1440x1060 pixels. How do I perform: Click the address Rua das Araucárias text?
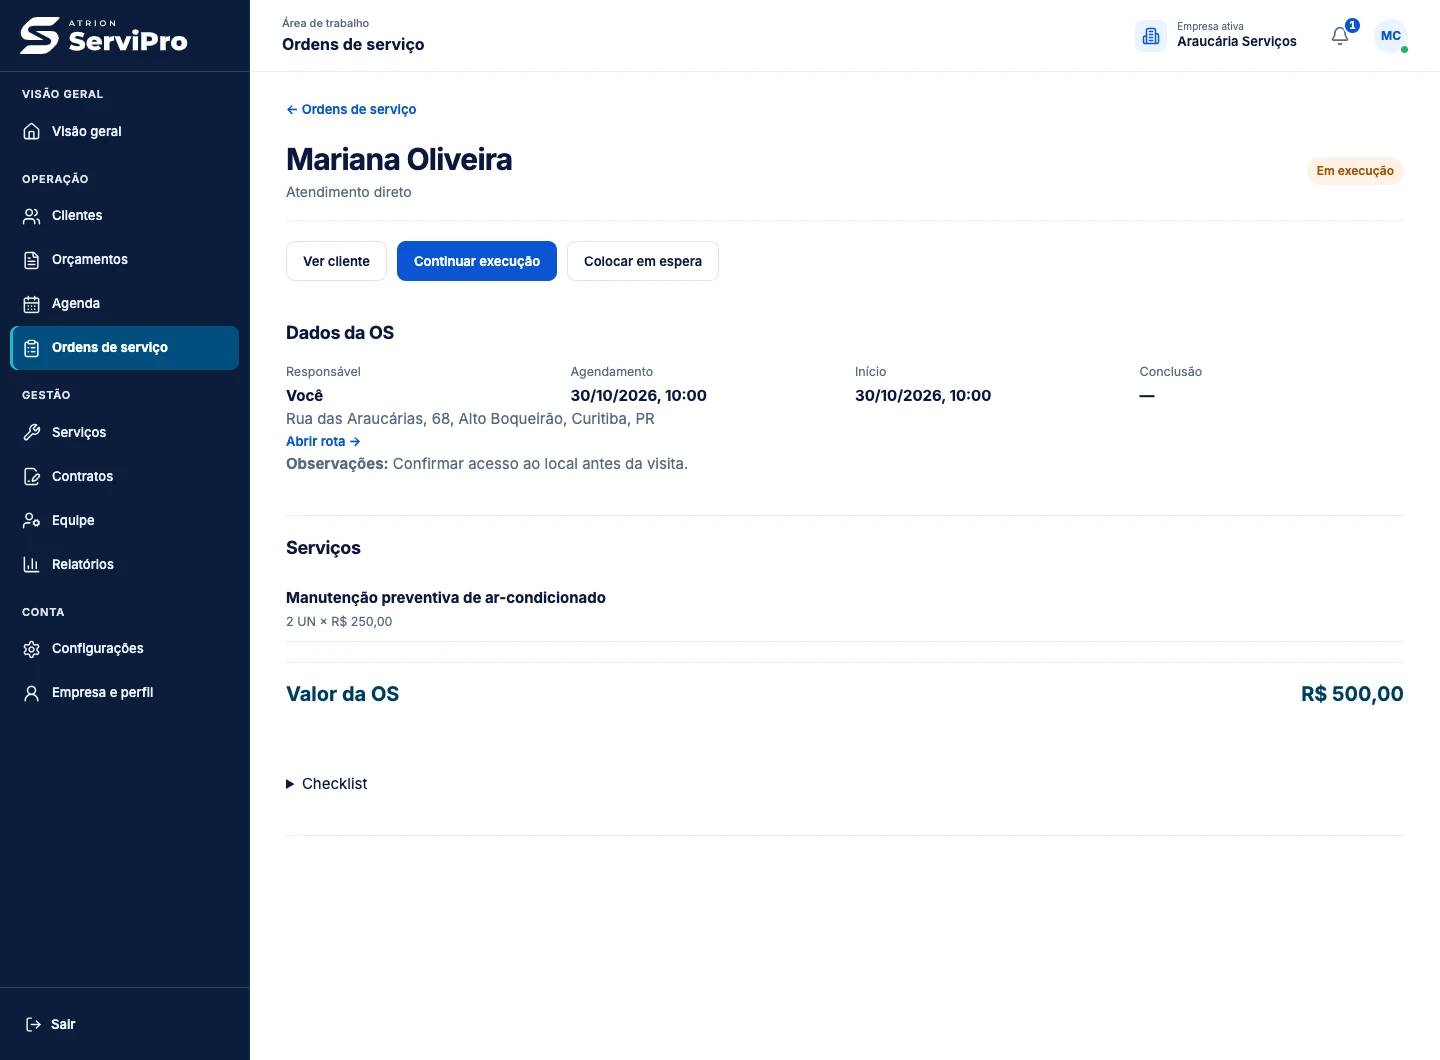pos(470,419)
